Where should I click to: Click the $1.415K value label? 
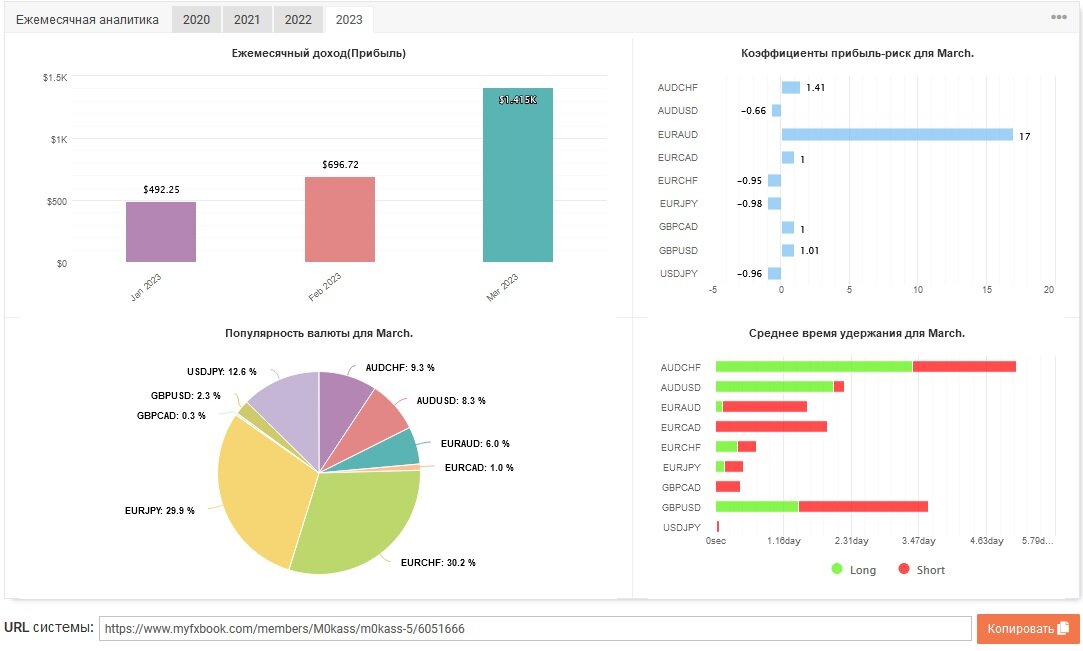[518, 100]
